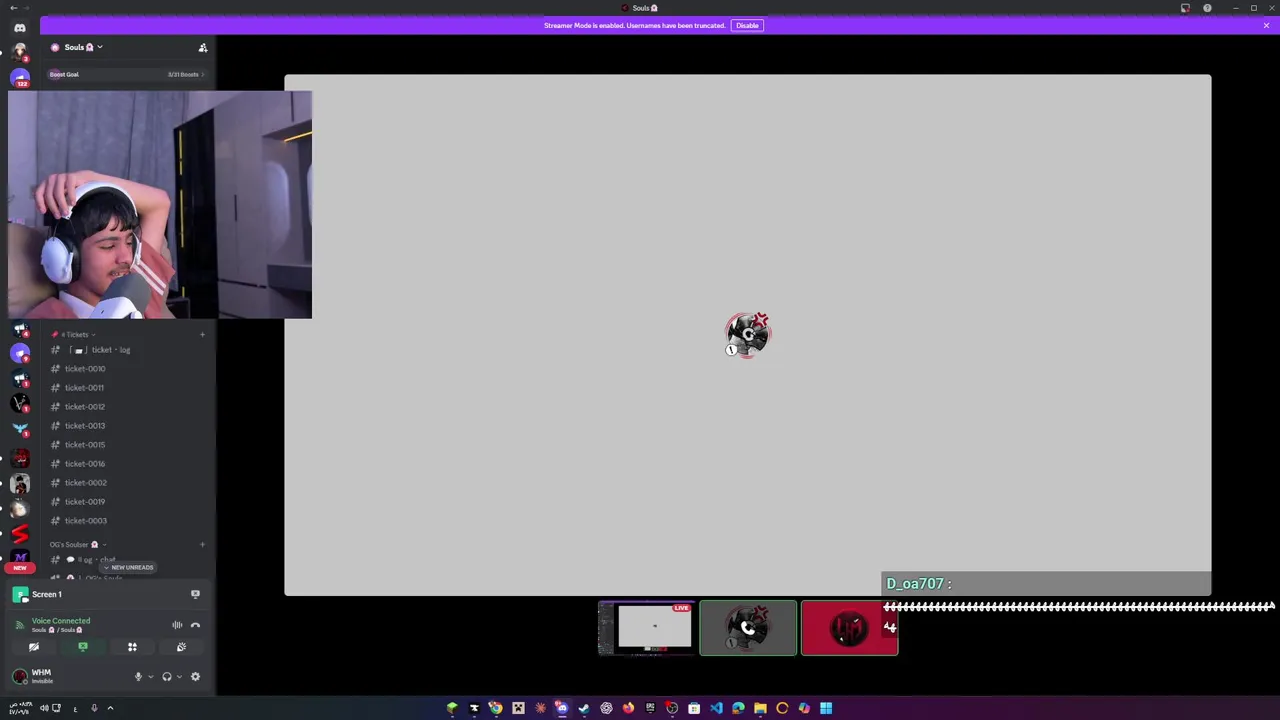
Task: Toggle noise suppression waveform icon
Action: [x=177, y=625]
